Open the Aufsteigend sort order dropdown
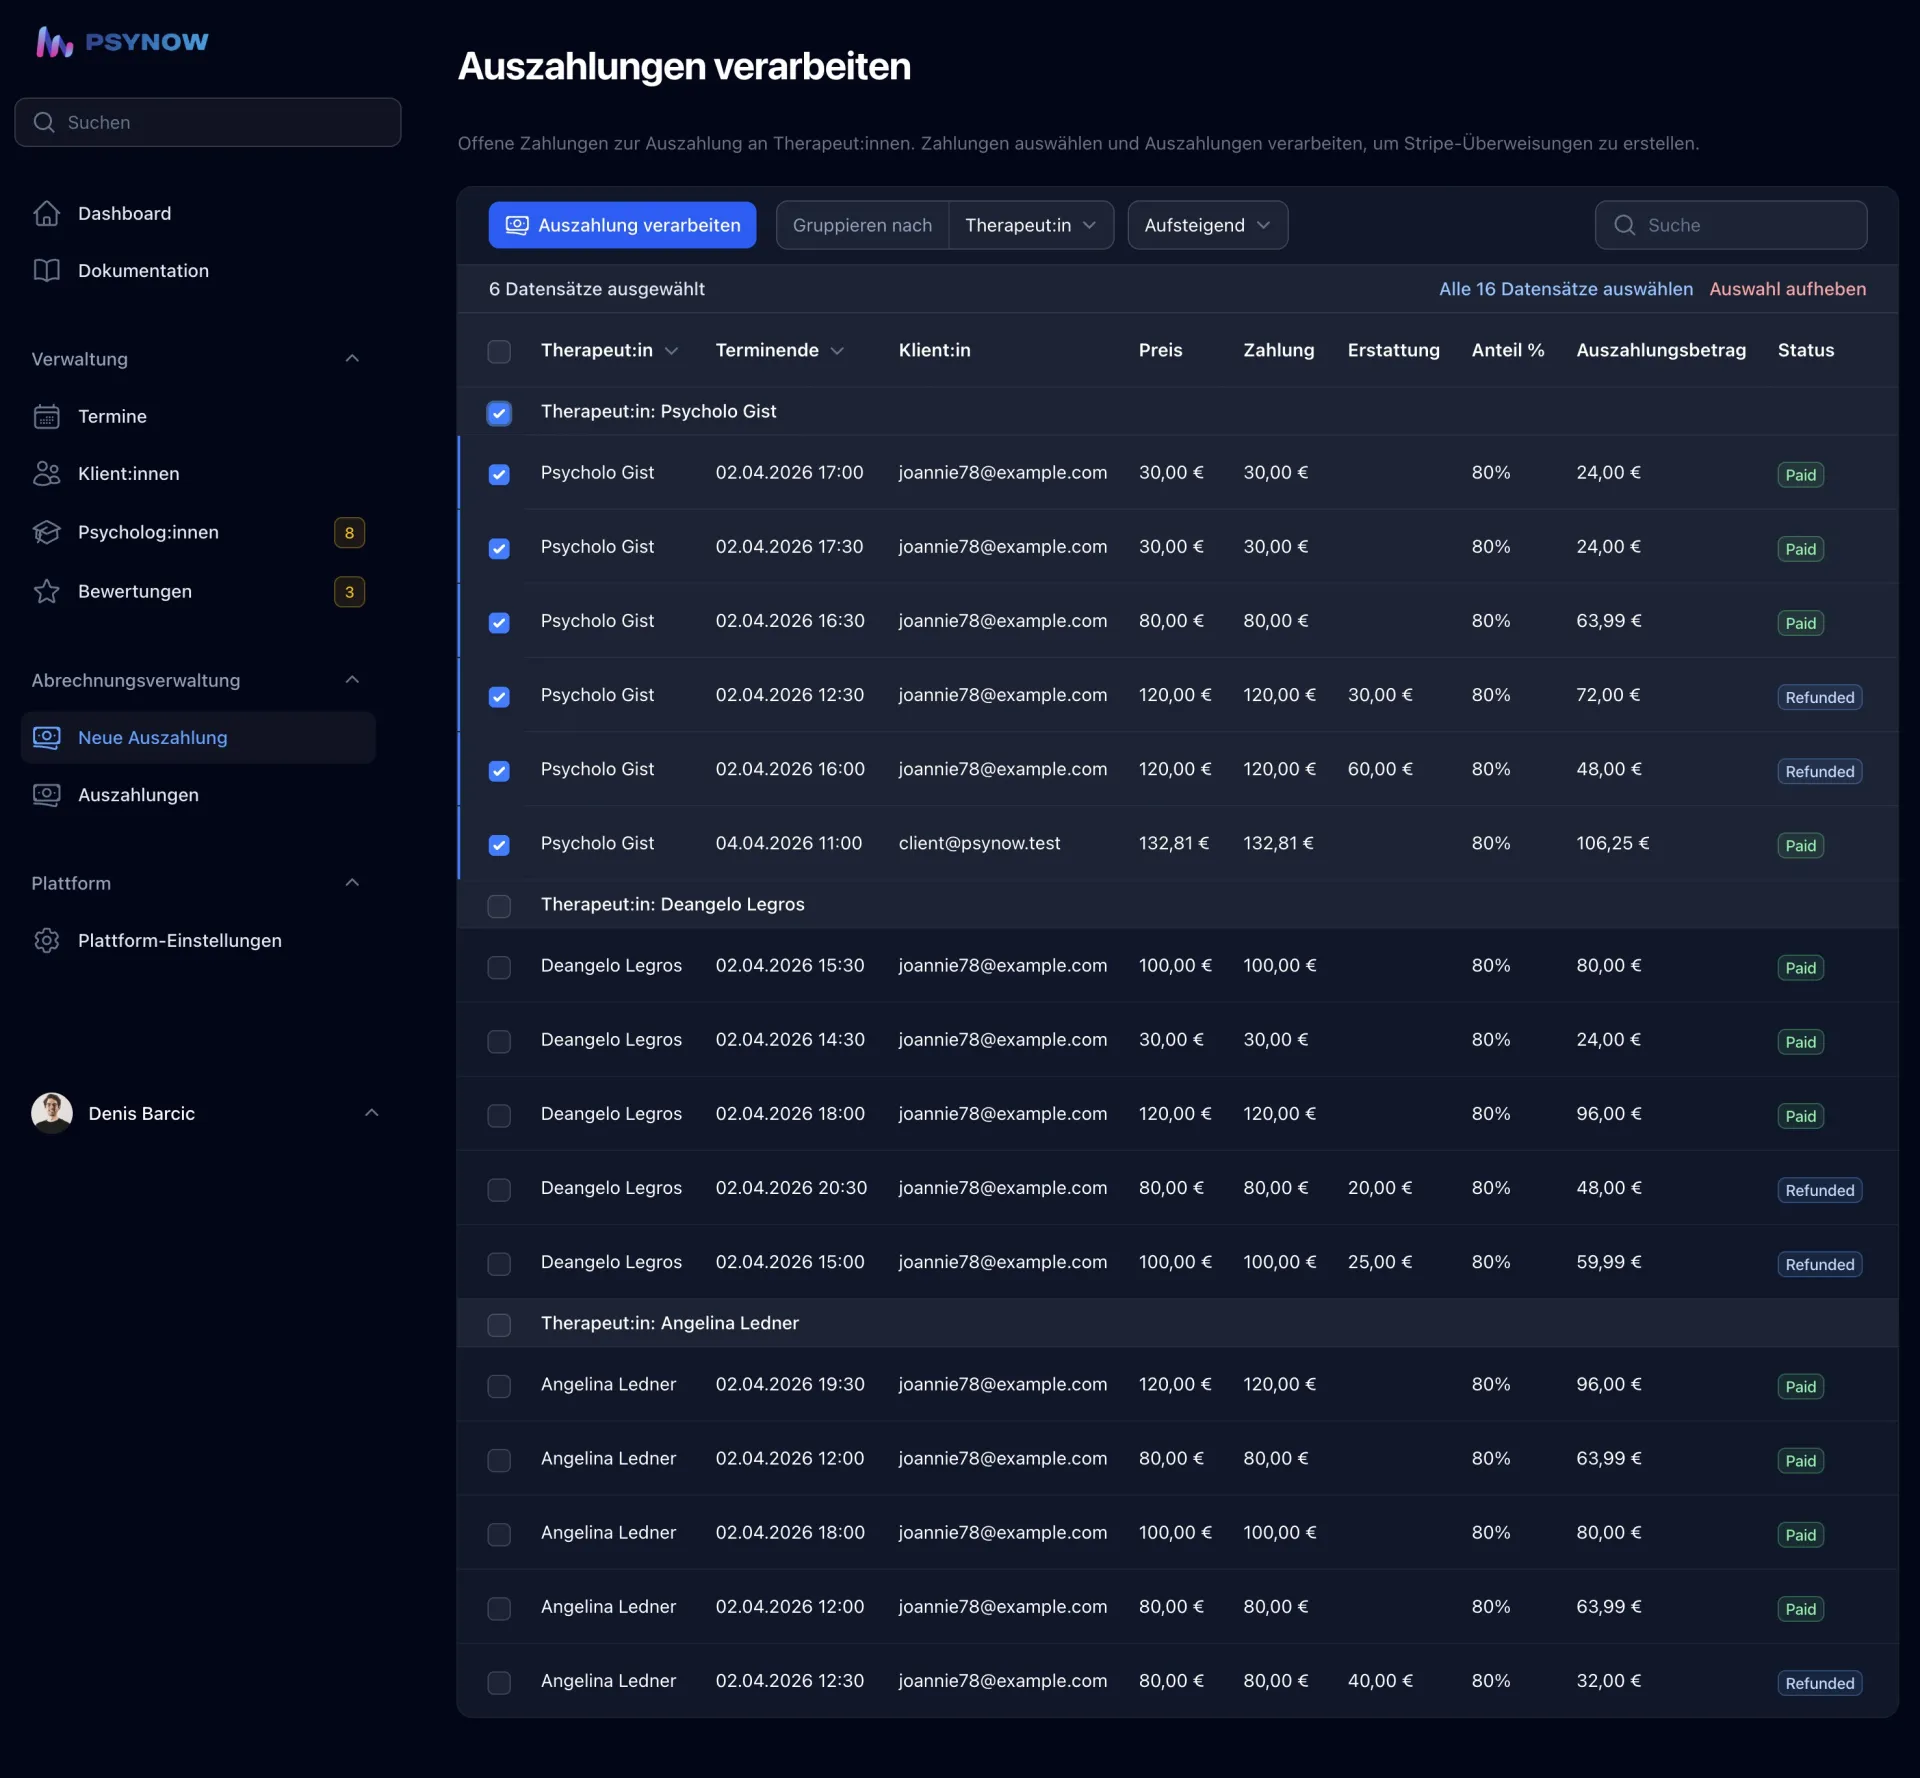 pos(1206,225)
